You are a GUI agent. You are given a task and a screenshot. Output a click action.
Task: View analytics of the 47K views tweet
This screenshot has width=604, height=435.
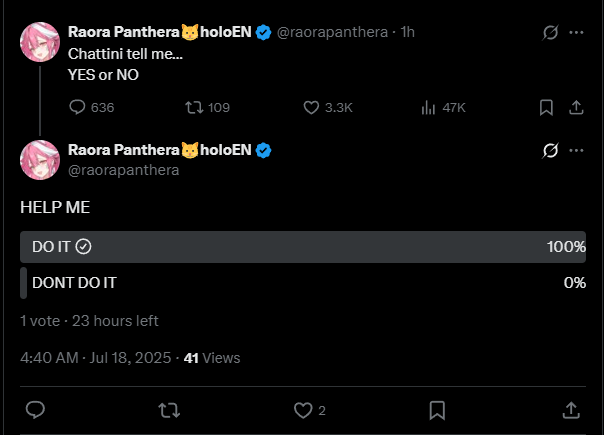(429, 107)
